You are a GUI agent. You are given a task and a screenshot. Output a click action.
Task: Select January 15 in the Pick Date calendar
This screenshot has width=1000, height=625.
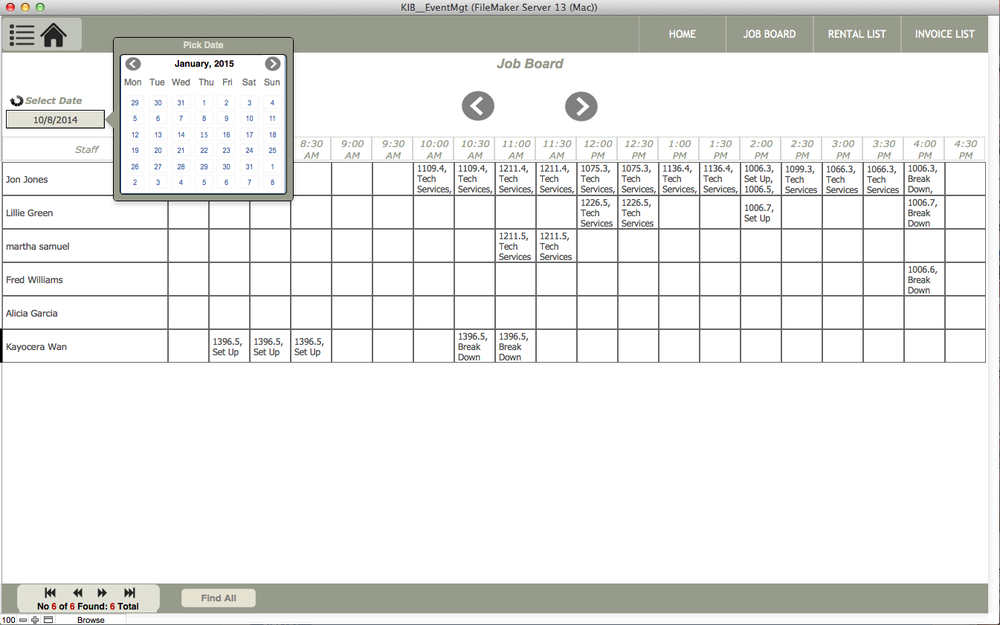click(203, 135)
